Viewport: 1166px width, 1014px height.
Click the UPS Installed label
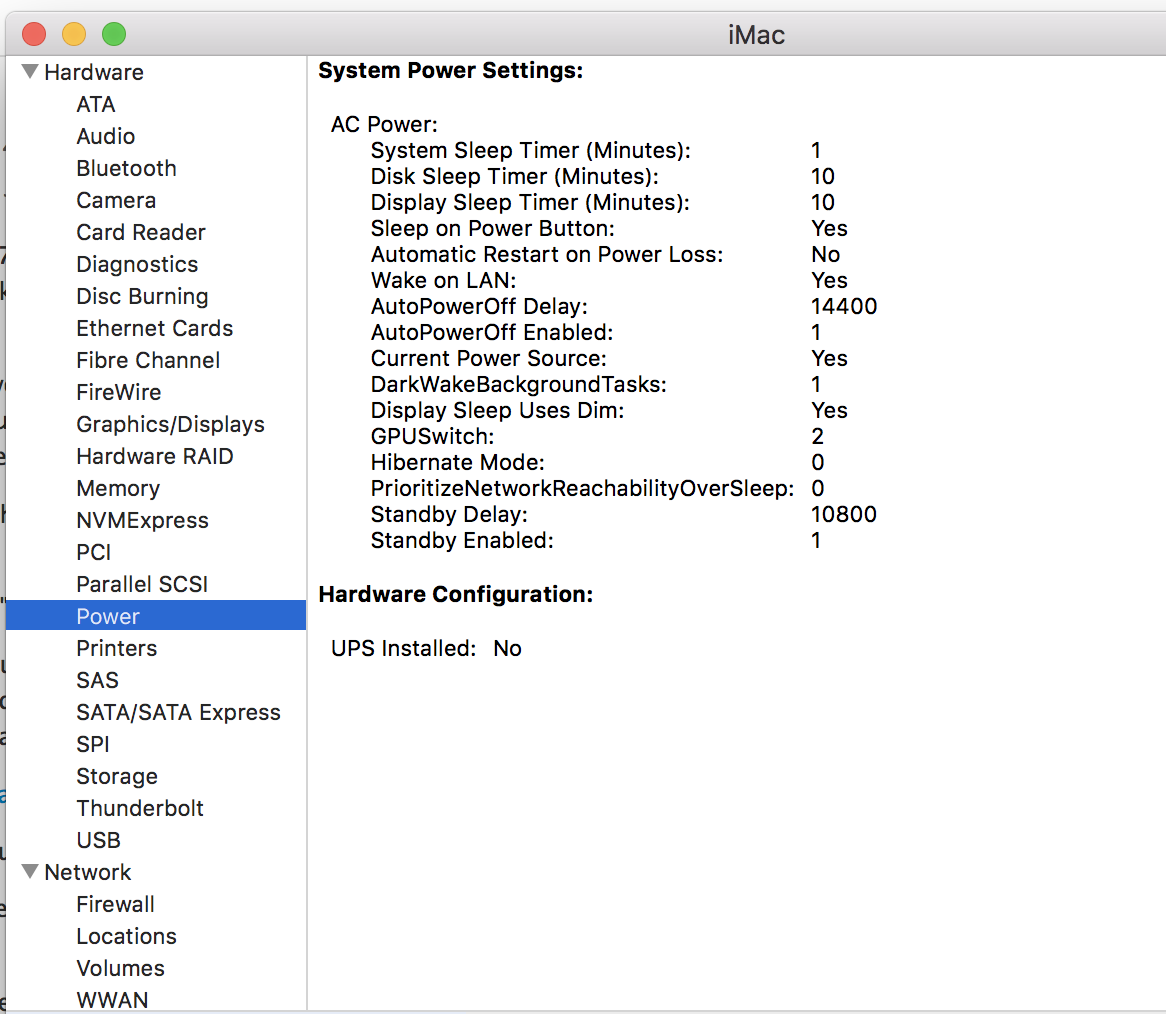(x=404, y=648)
